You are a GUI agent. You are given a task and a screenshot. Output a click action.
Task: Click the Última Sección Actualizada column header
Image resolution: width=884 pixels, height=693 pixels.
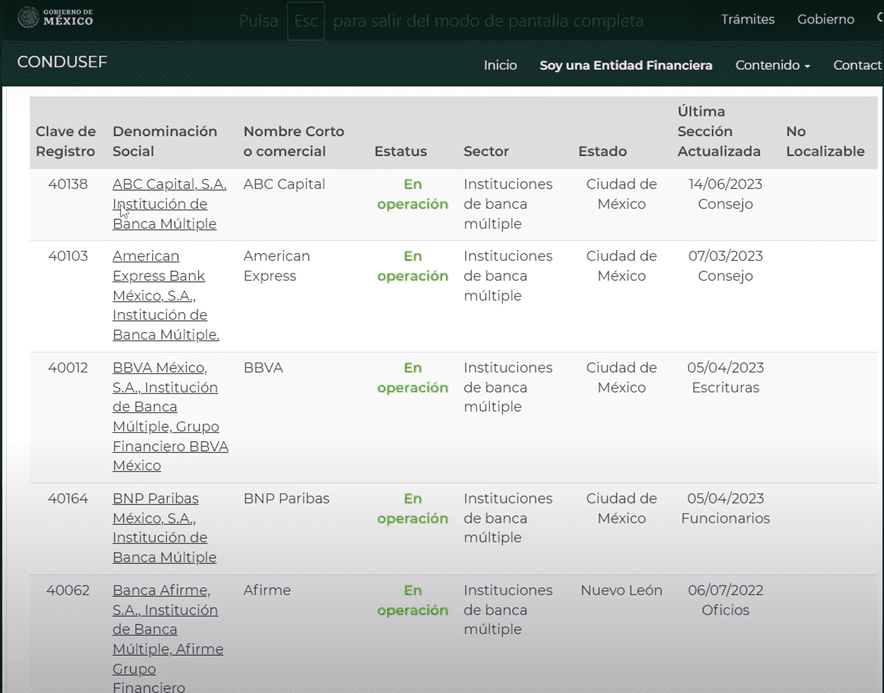click(x=718, y=131)
